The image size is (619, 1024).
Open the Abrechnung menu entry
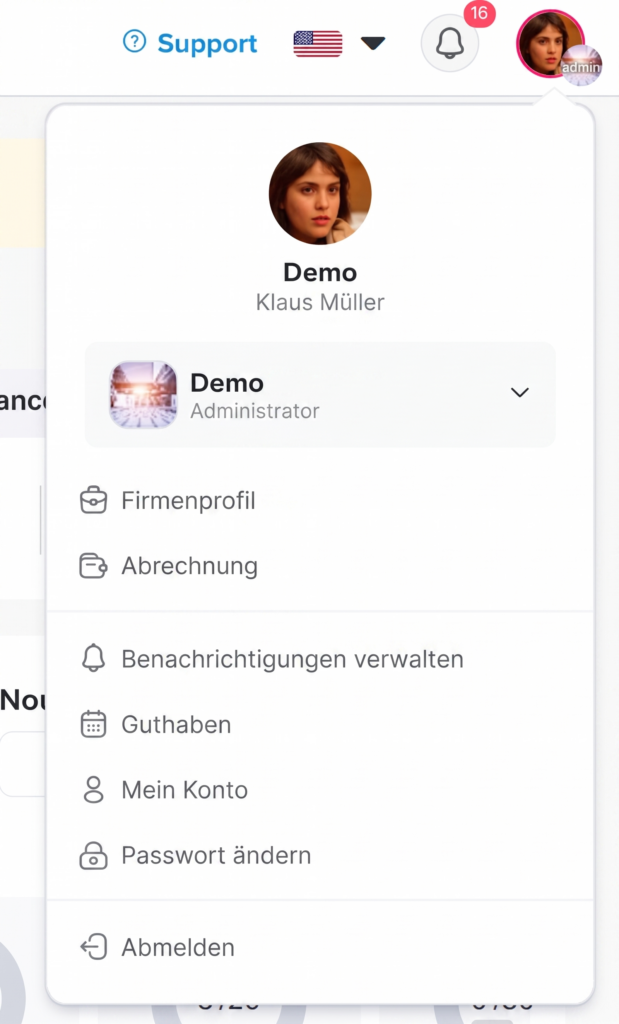tap(189, 566)
